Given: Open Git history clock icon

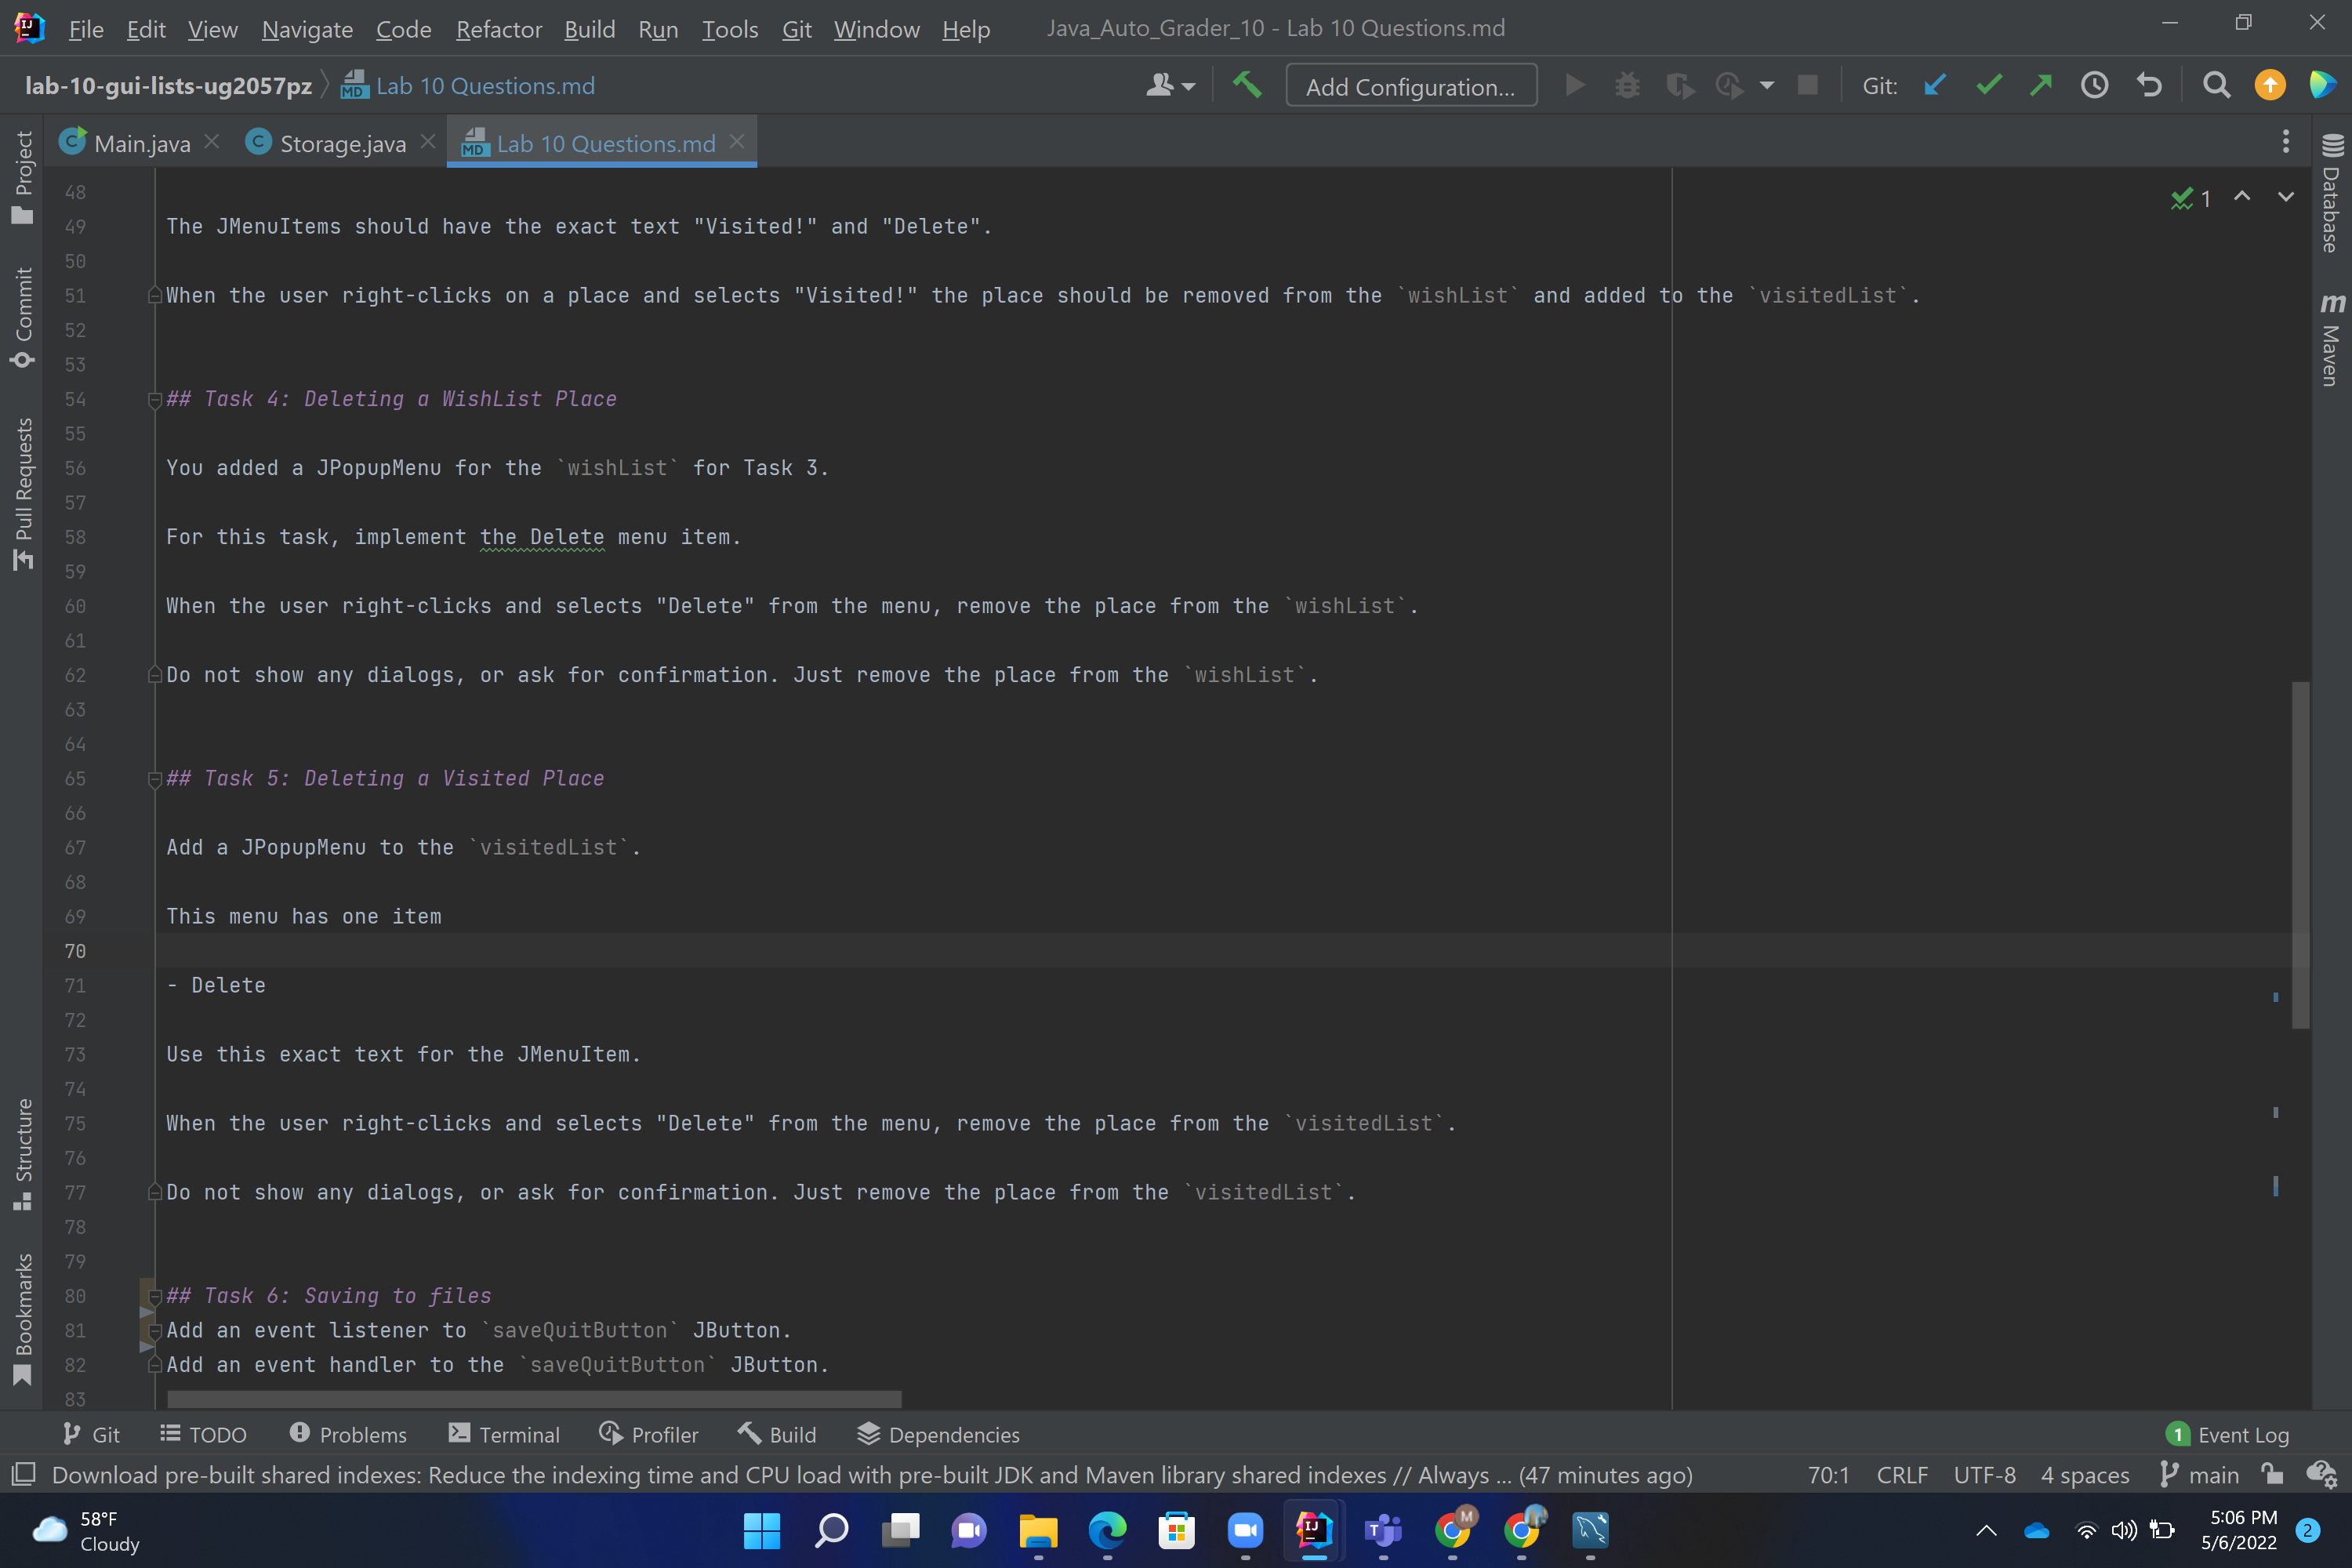Looking at the screenshot, I should [2094, 86].
